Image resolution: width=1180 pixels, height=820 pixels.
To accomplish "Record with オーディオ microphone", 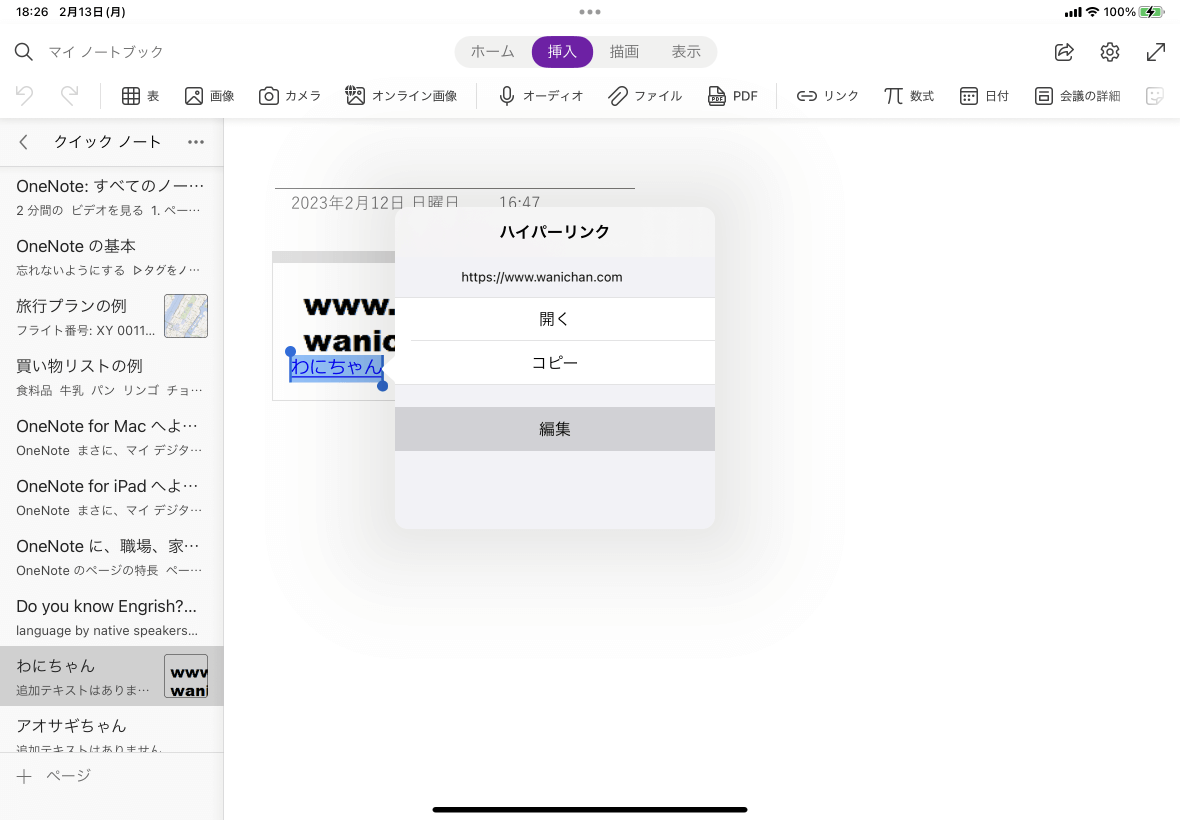I will point(540,96).
